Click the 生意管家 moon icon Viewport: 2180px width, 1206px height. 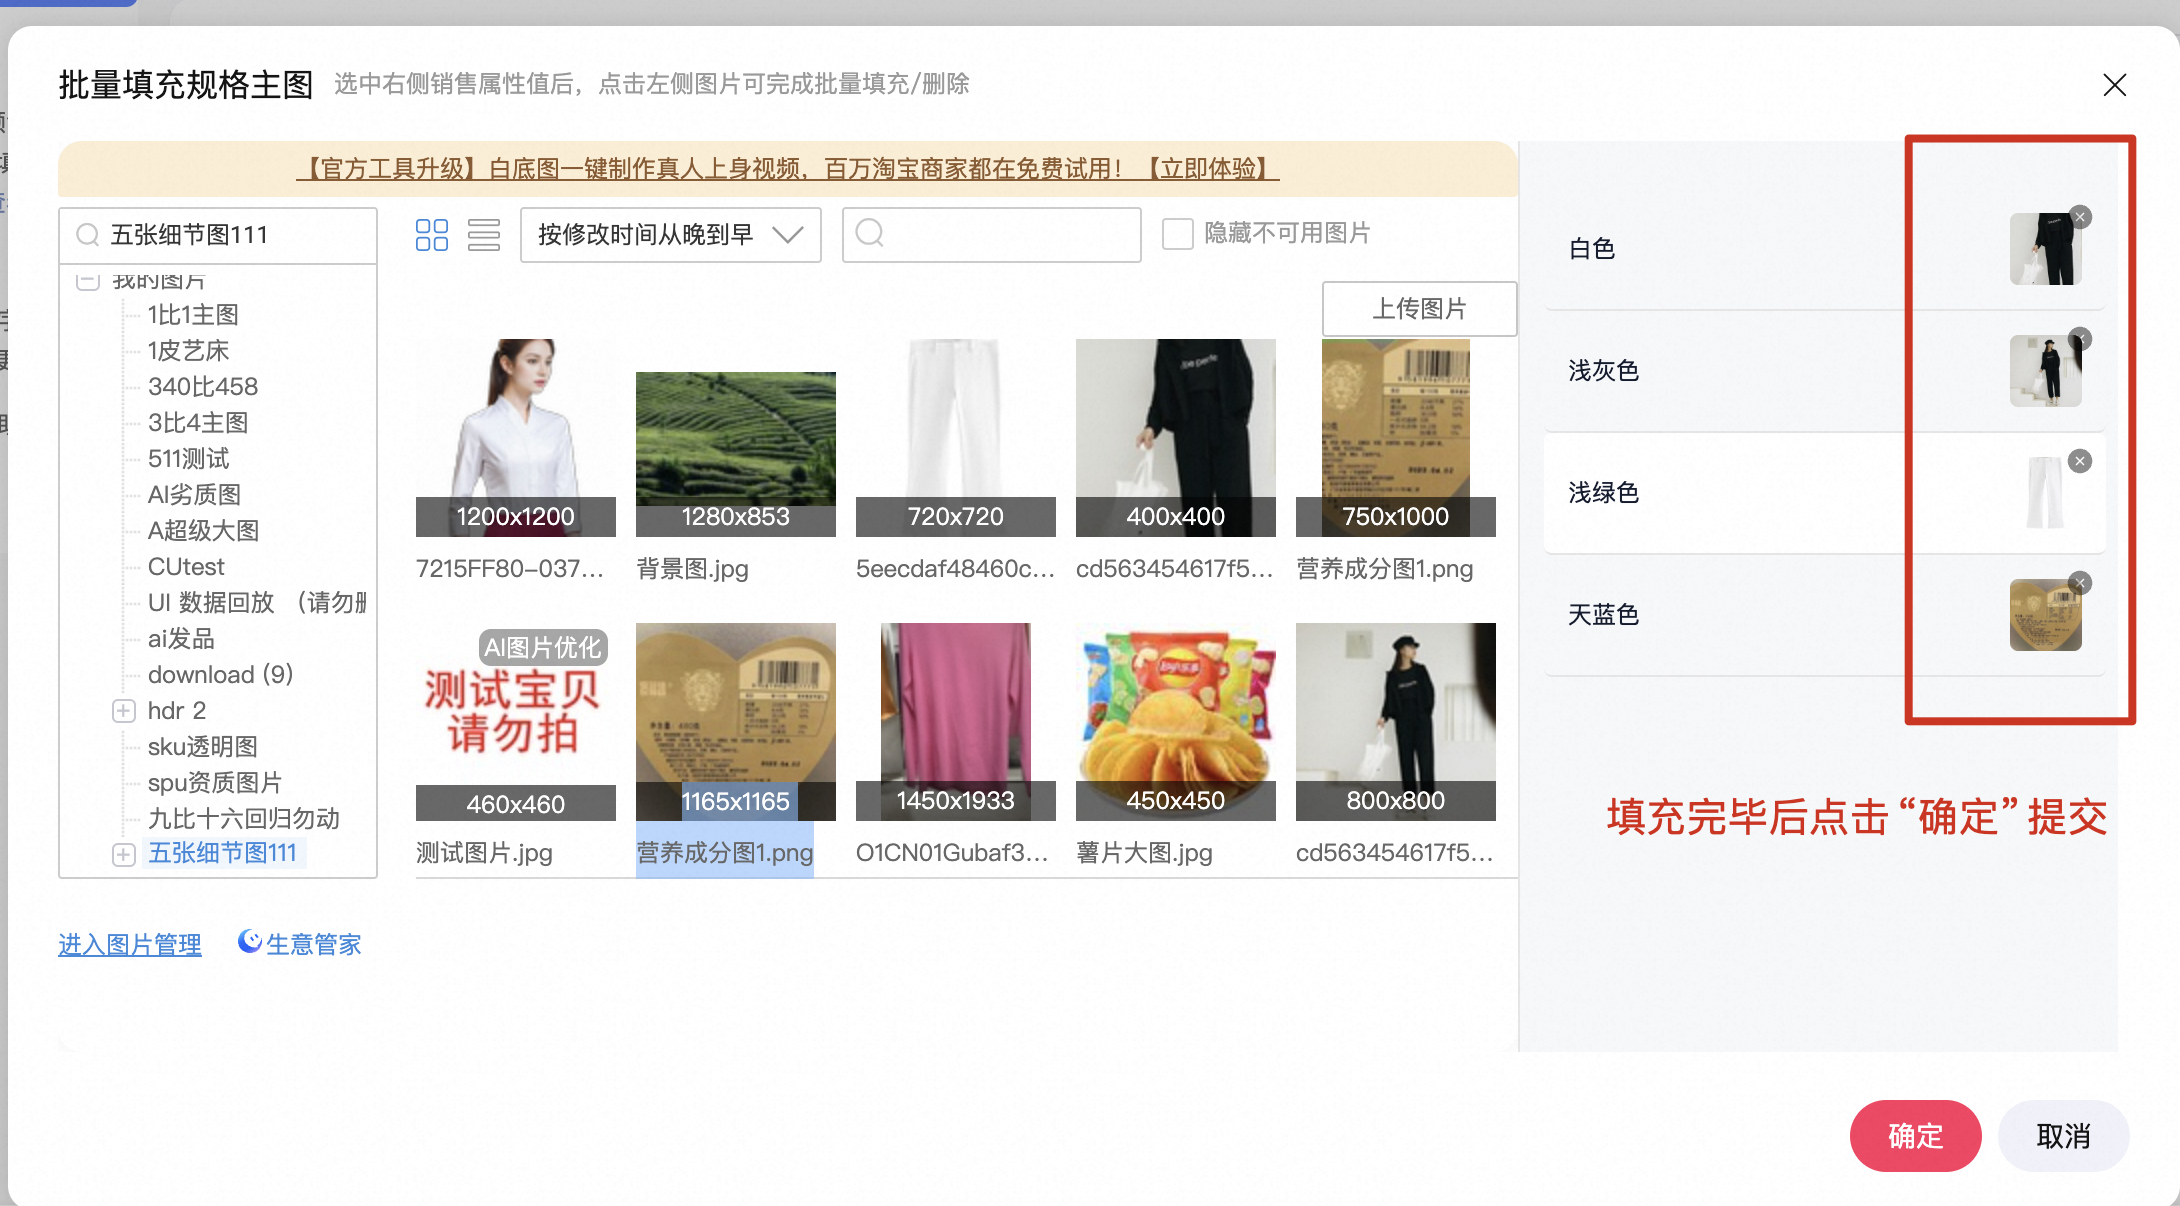tap(250, 942)
